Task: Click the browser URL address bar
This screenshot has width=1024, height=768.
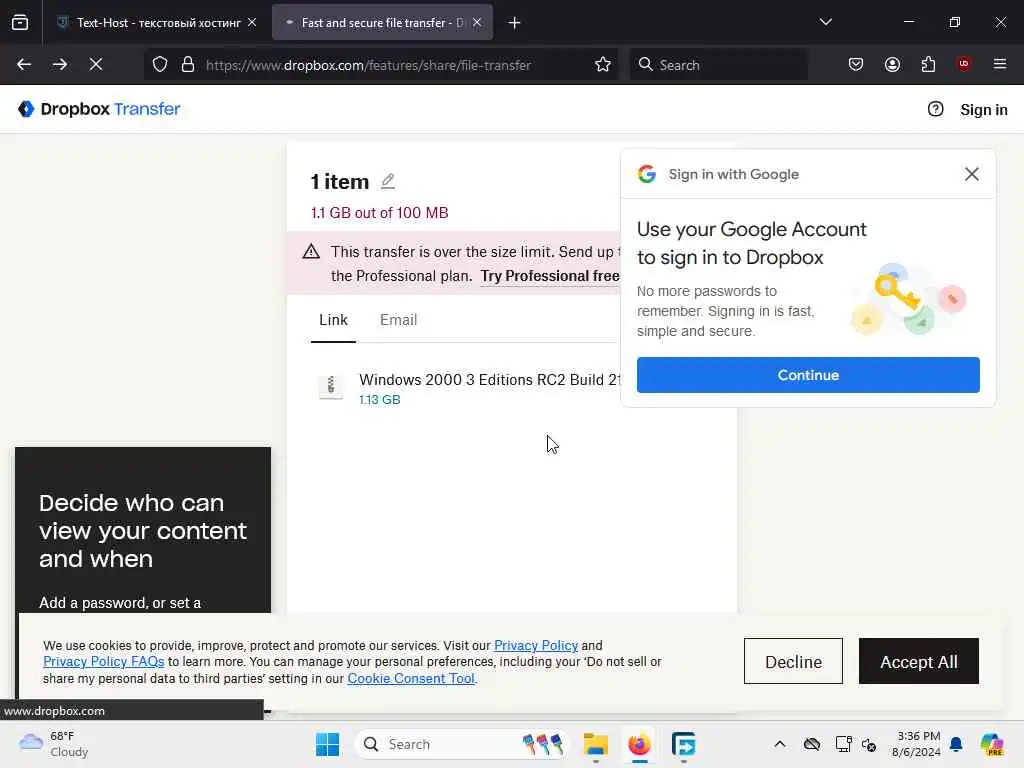Action: pos(381,65)
